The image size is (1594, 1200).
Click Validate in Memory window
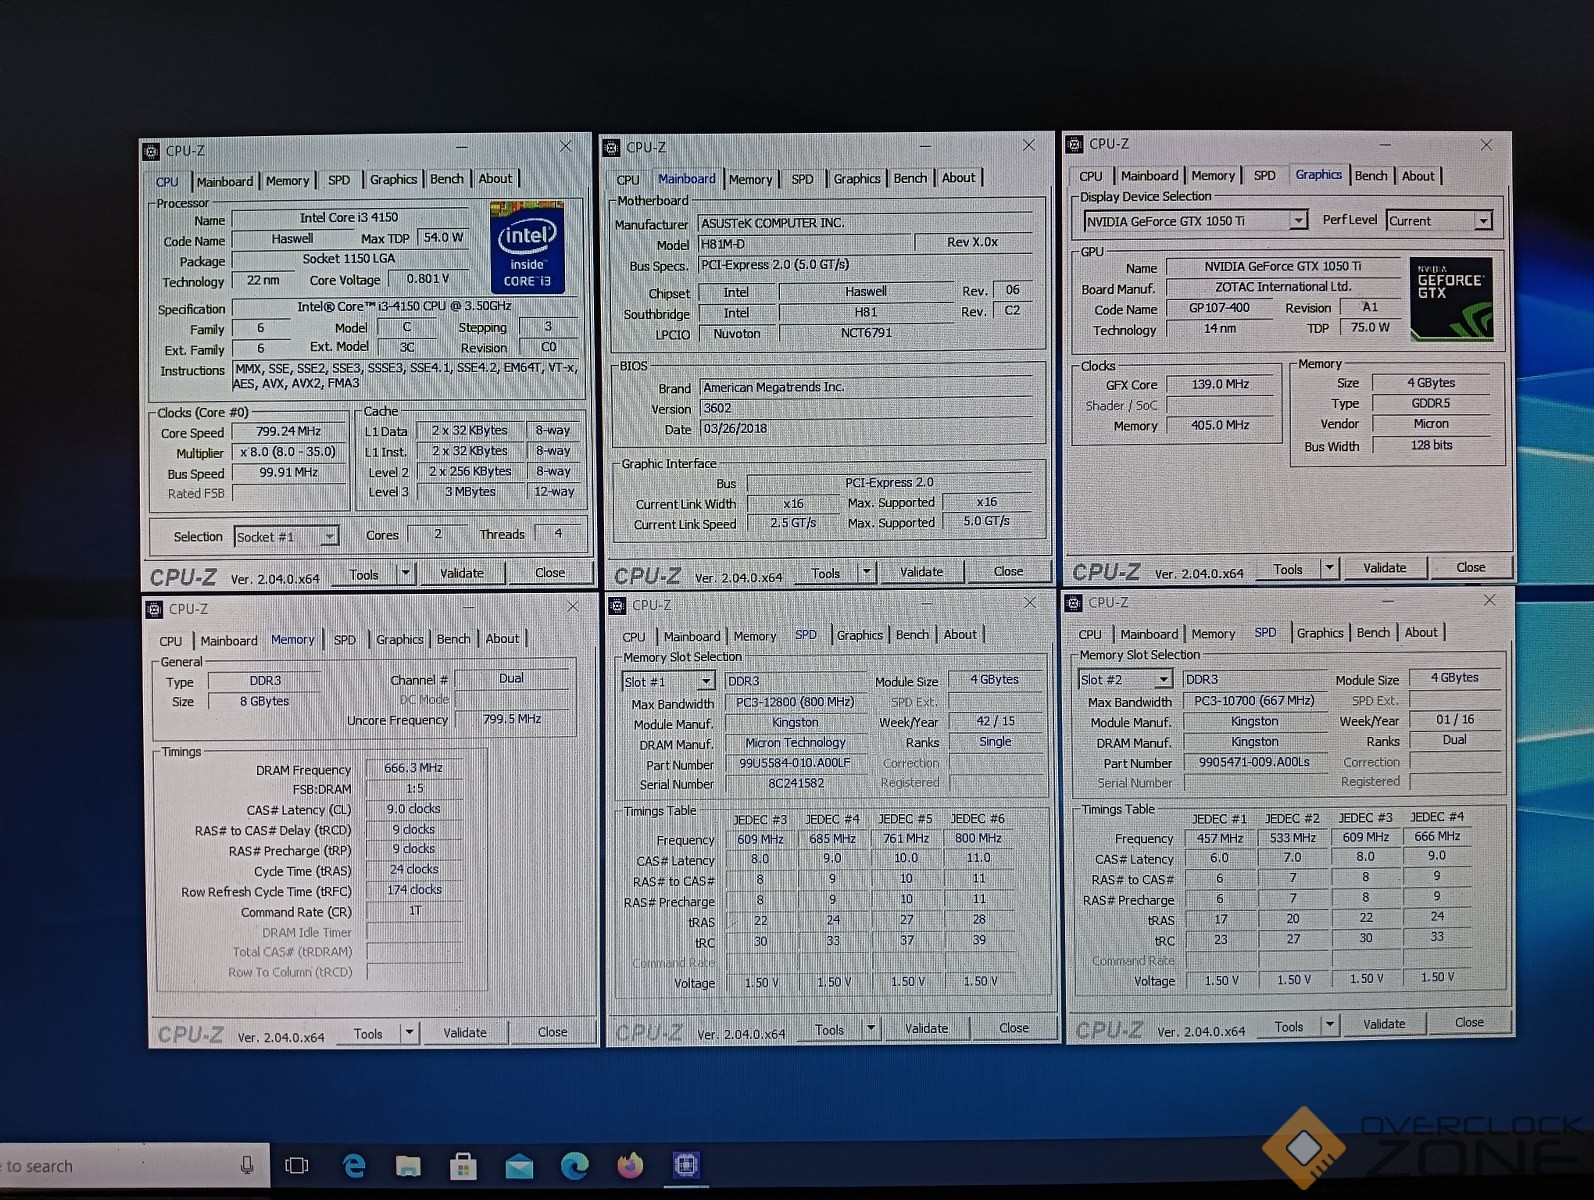465,1033
